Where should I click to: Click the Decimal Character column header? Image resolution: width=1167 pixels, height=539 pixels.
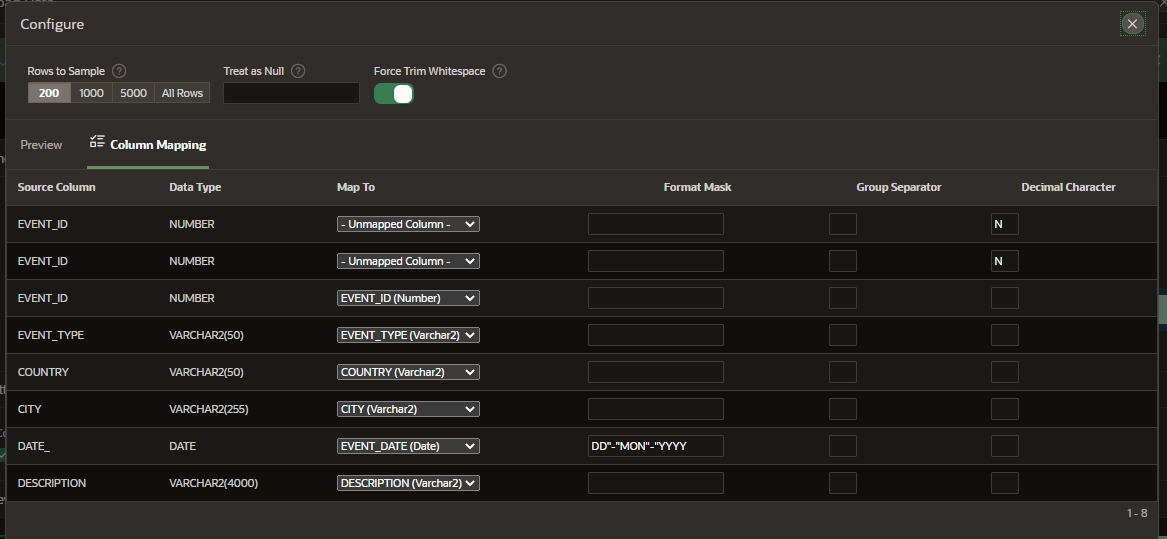click(x=1068, y=188)
